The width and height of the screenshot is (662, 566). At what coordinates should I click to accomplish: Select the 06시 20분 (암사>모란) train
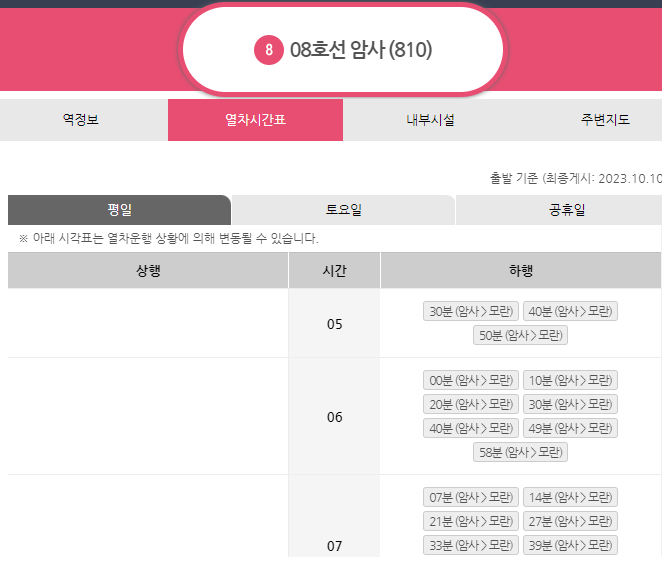[471, 404]
